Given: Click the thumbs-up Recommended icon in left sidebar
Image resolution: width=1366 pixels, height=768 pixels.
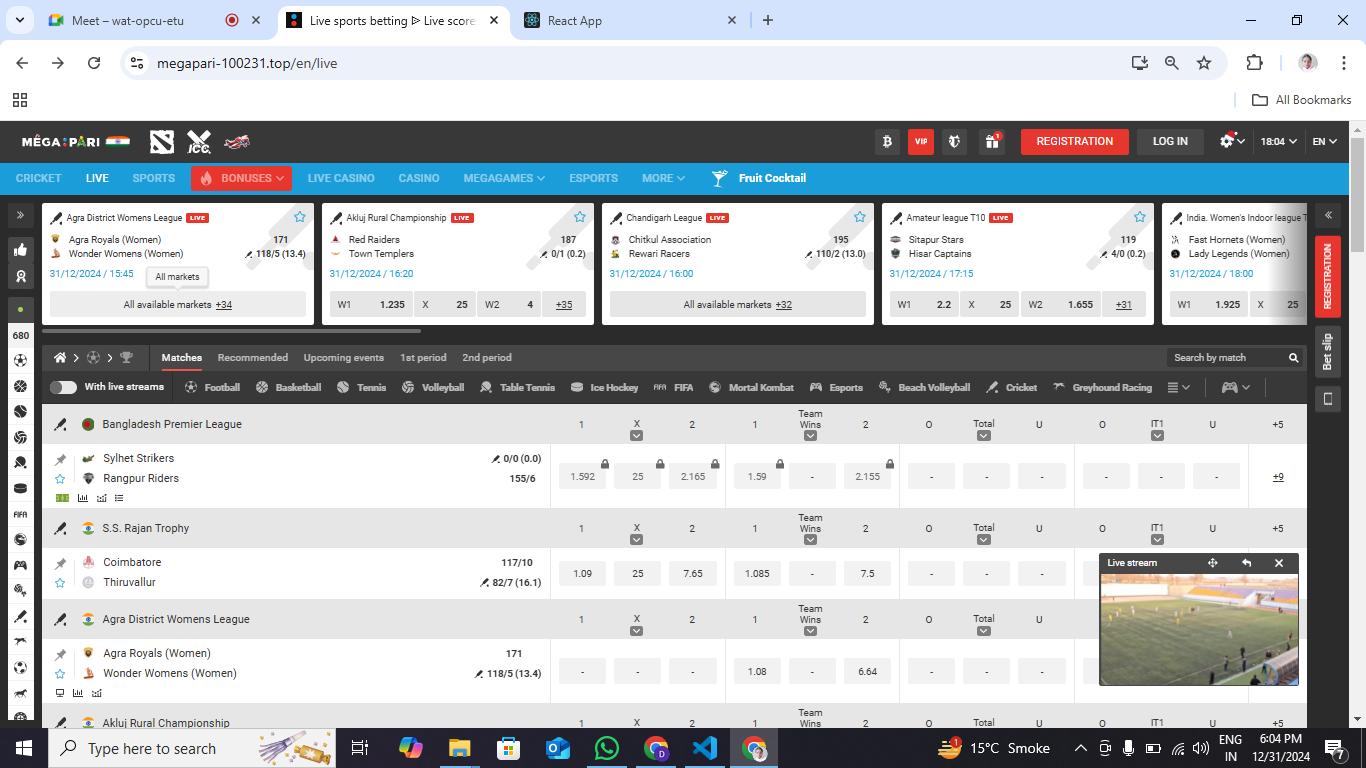Looking at the screenshot, I should (x=20, y=250).
